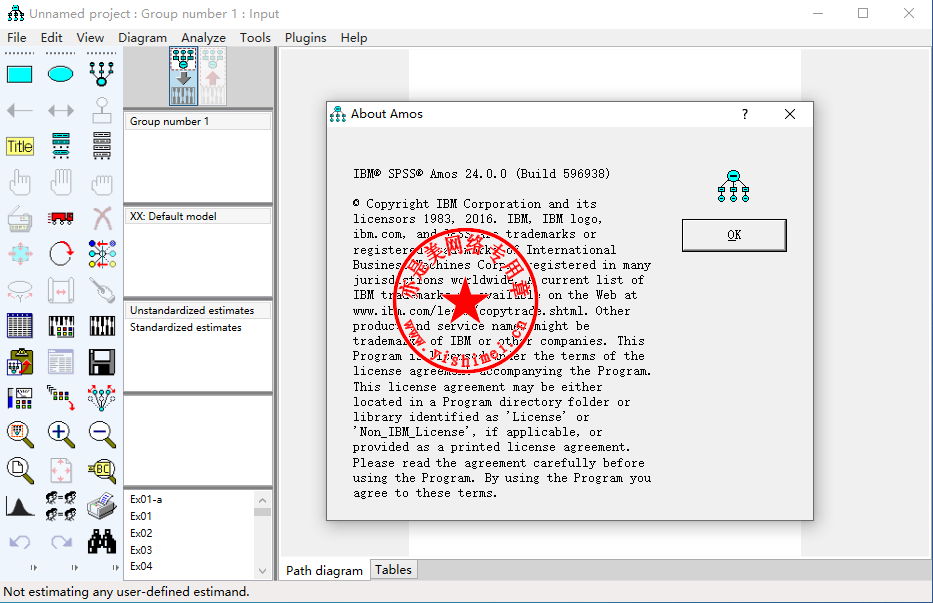Image resolution: width=933 pixels, height=603 pixels.
Task: Click the Calculate estimates abacus icon
Action: [102, 326]
